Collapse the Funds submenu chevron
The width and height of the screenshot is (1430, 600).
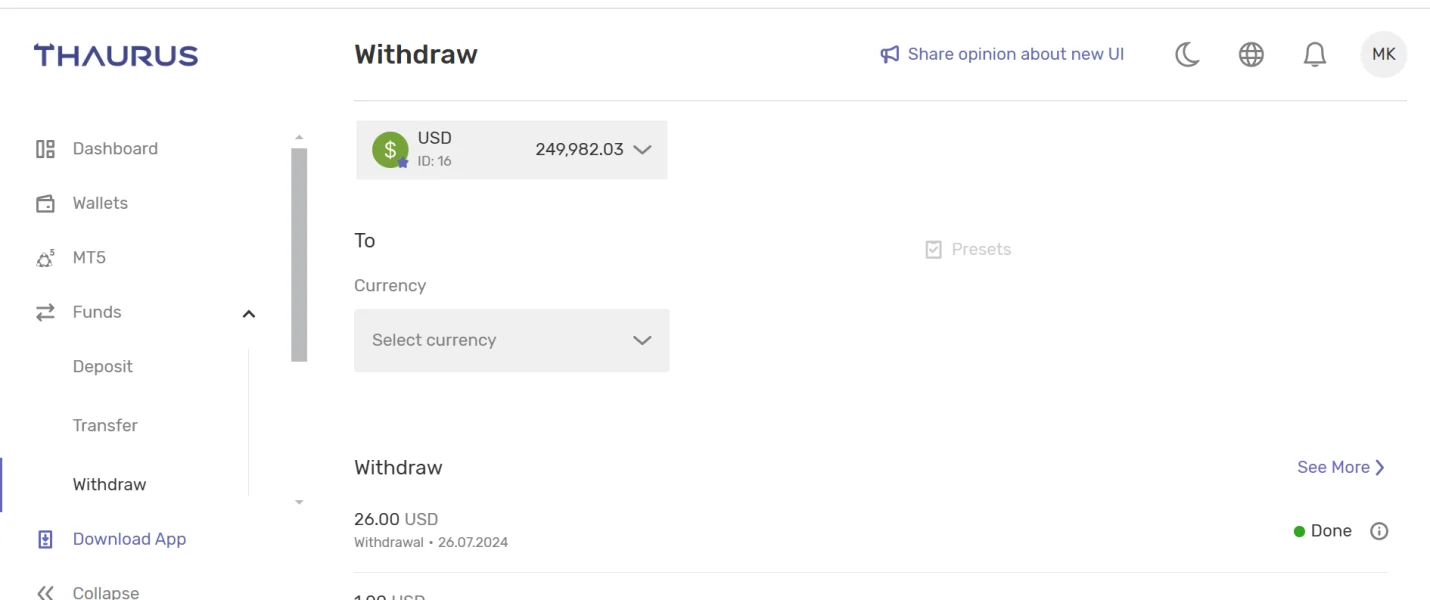click(249, 314)
